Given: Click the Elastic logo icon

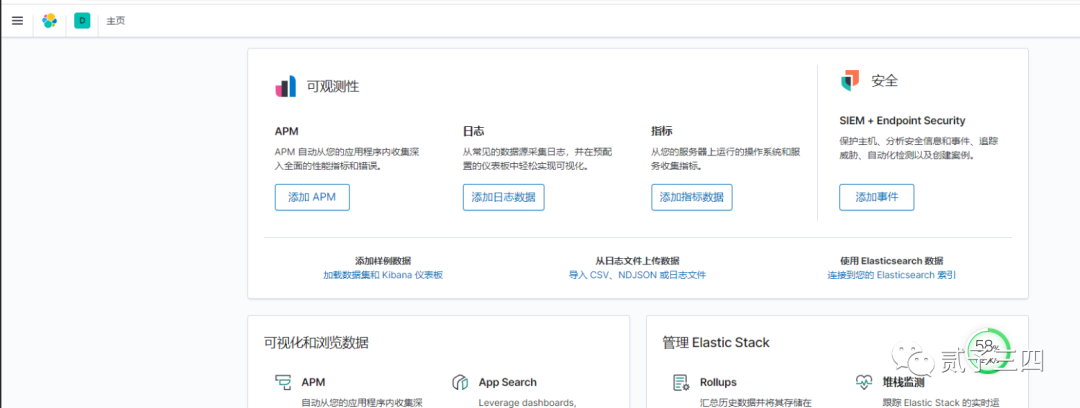Looking at the screenshot, I should coord(50,21).
